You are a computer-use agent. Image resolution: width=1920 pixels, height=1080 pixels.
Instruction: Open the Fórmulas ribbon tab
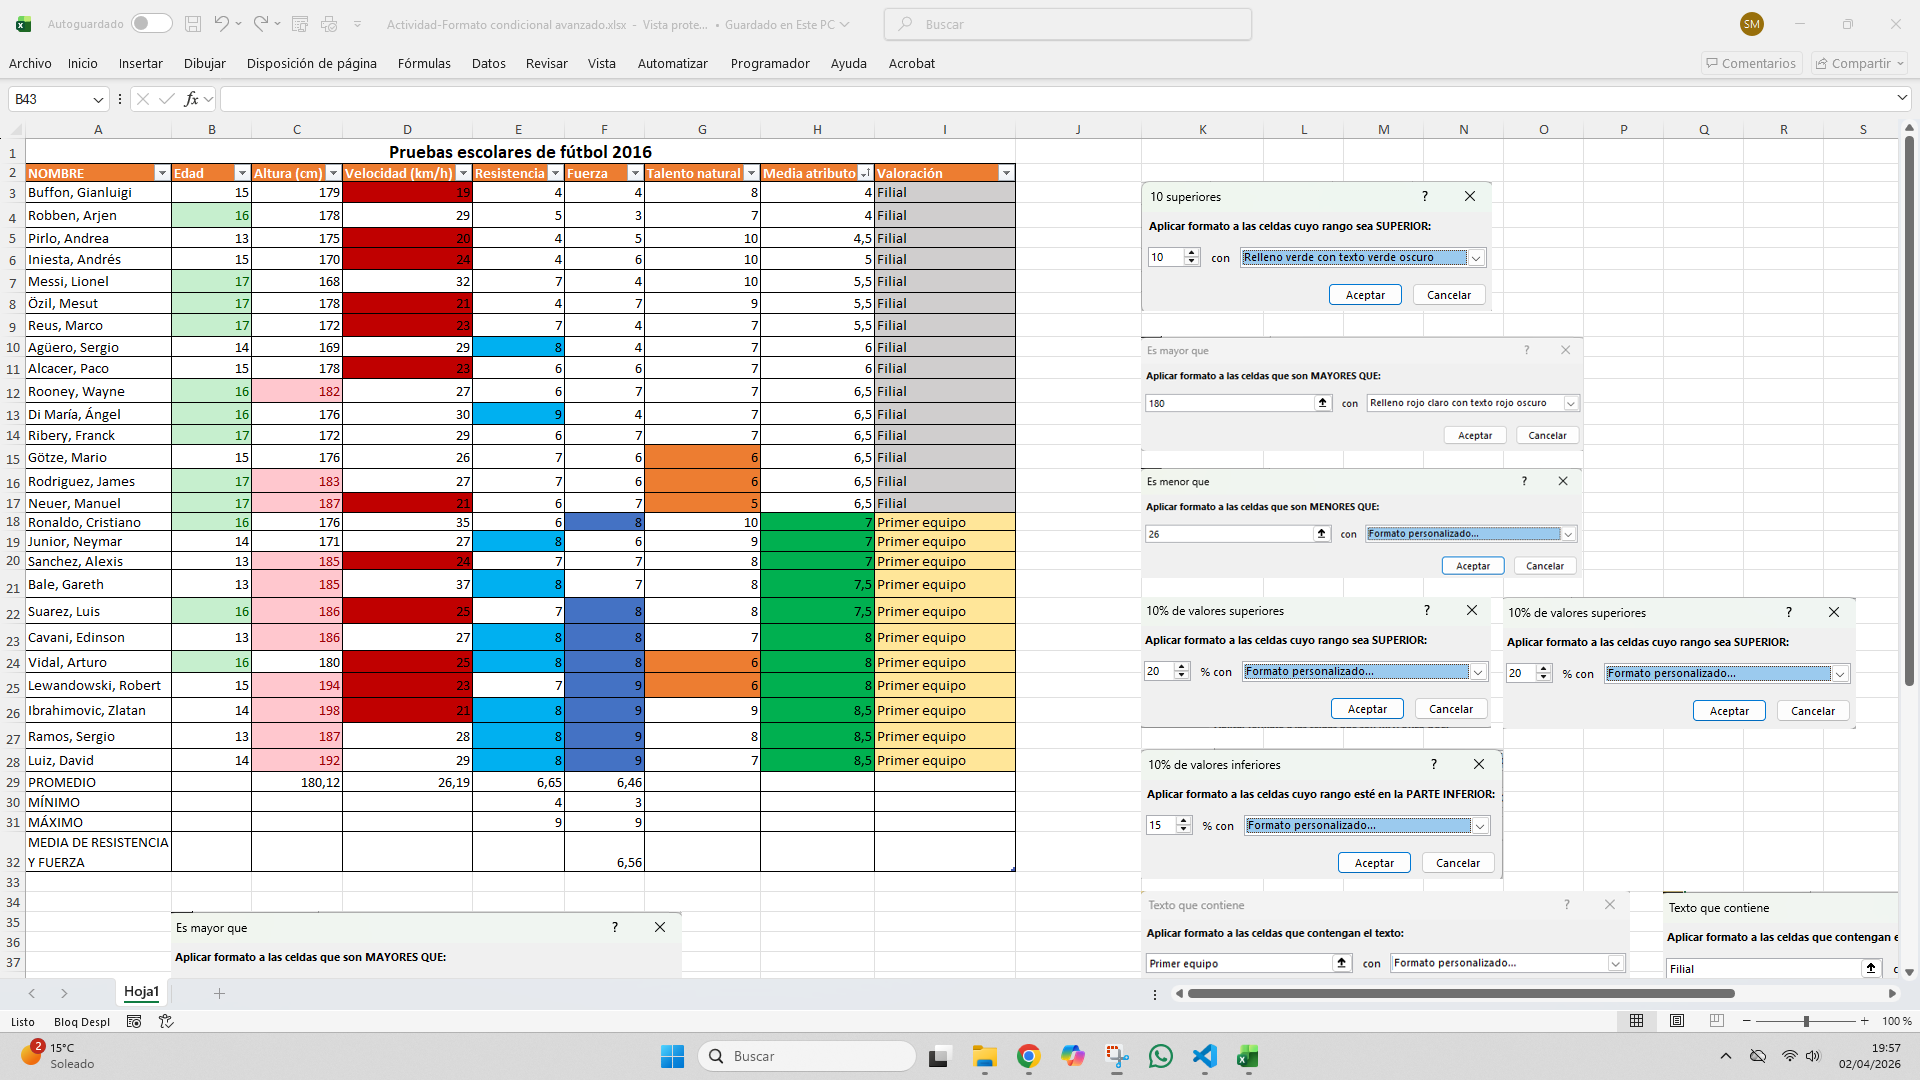click(424, 63)
